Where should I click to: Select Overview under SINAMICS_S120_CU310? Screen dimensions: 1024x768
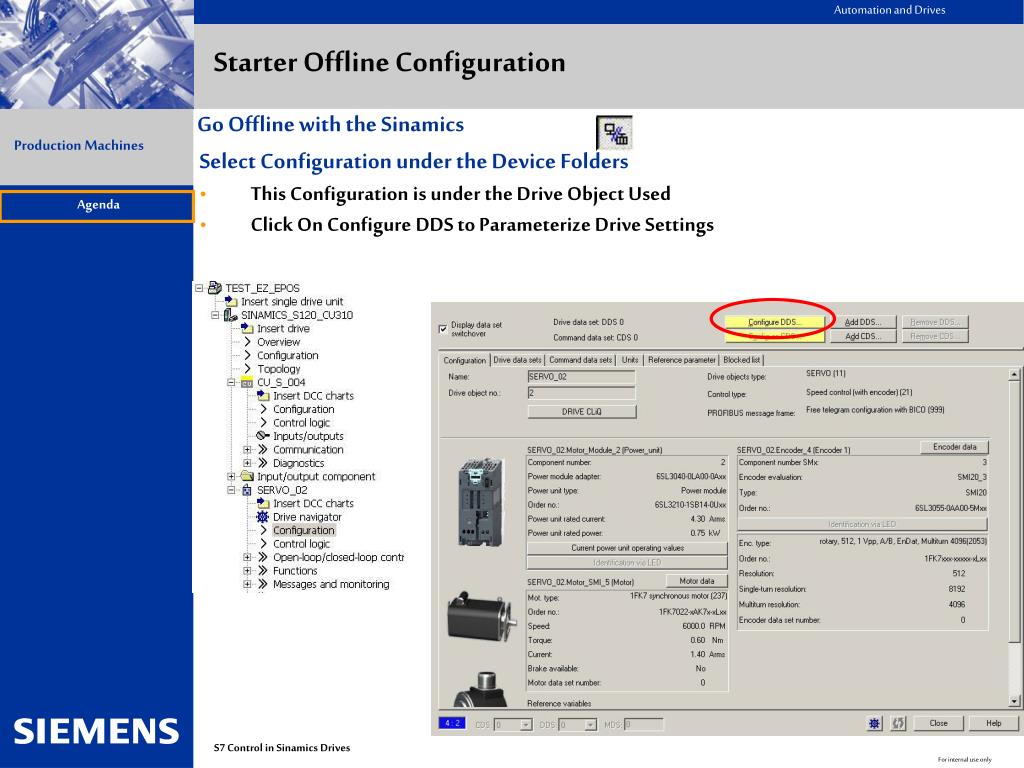(278, 342)
